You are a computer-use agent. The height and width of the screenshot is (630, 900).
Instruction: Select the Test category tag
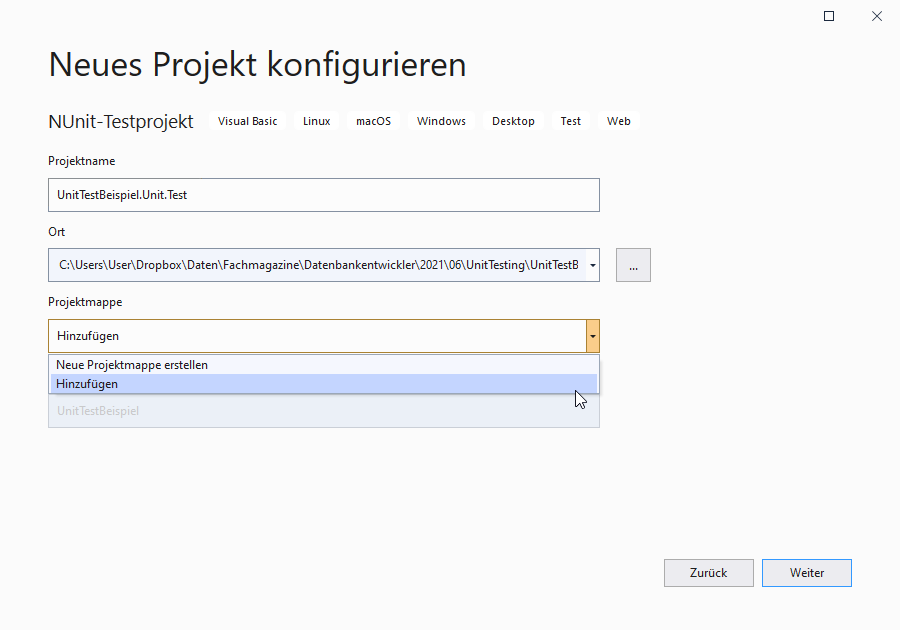click(570, 121)
